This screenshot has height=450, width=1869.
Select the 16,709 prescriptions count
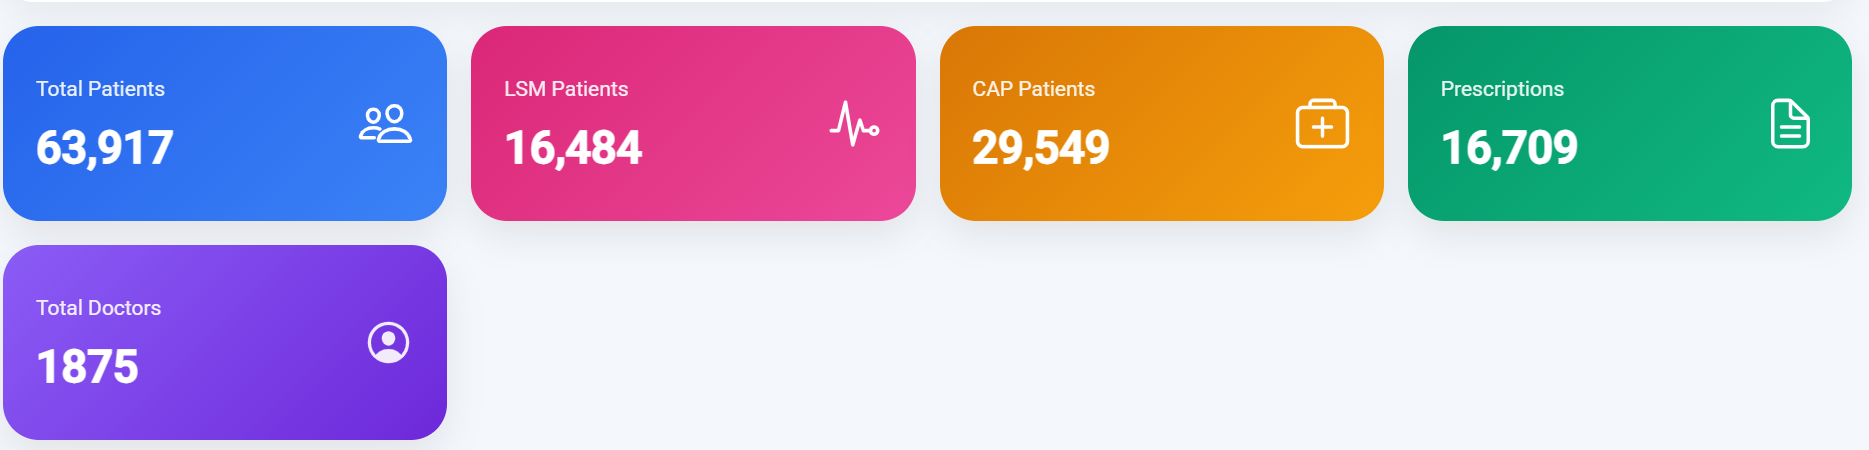(x=1509, y=148)
